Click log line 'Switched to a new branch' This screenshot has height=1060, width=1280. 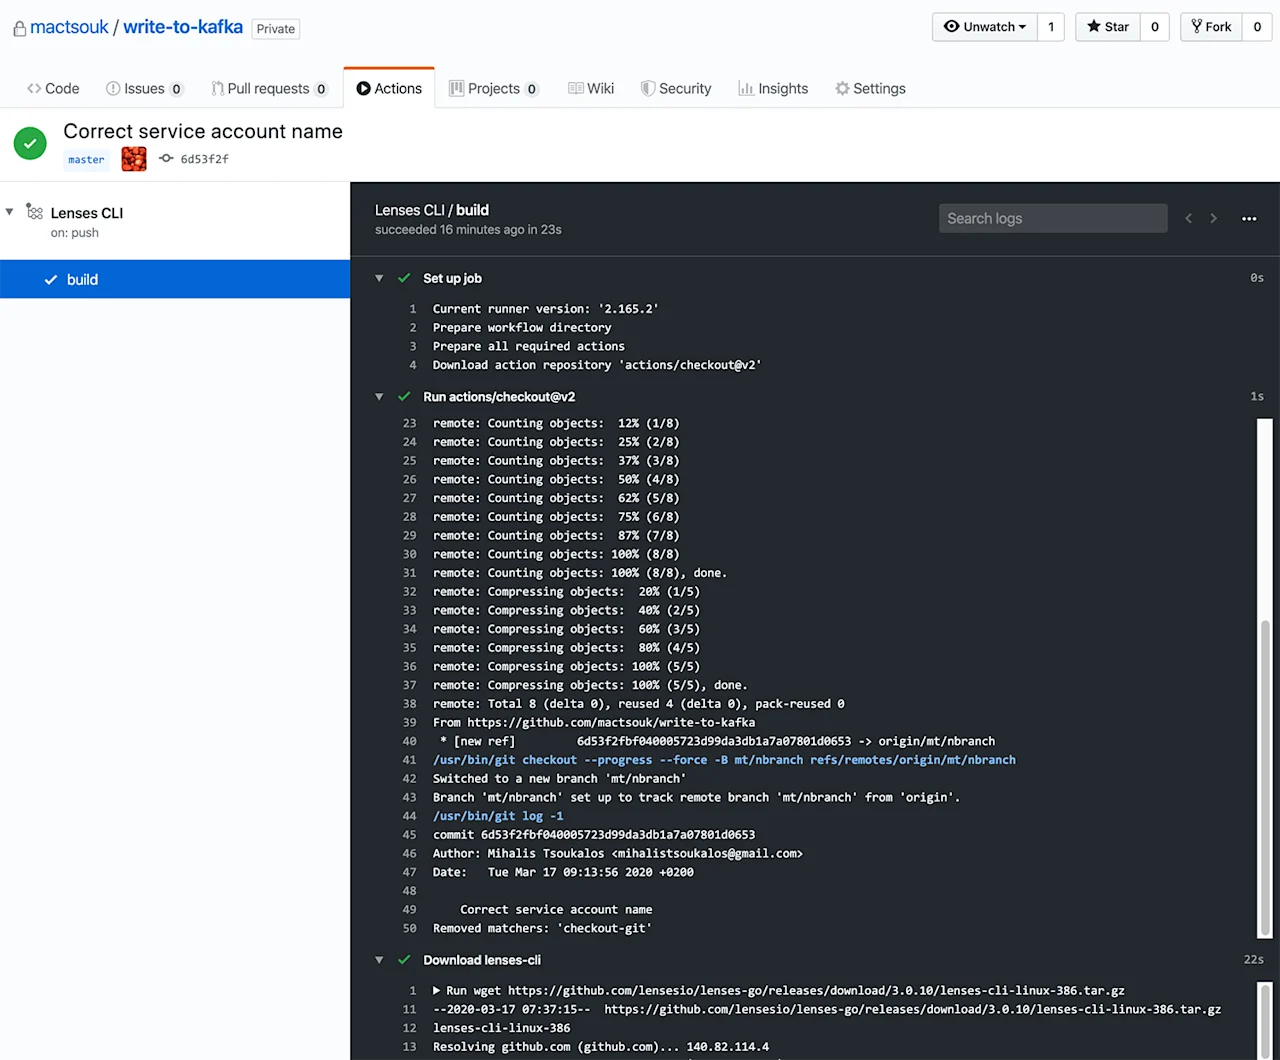[559, 779]
